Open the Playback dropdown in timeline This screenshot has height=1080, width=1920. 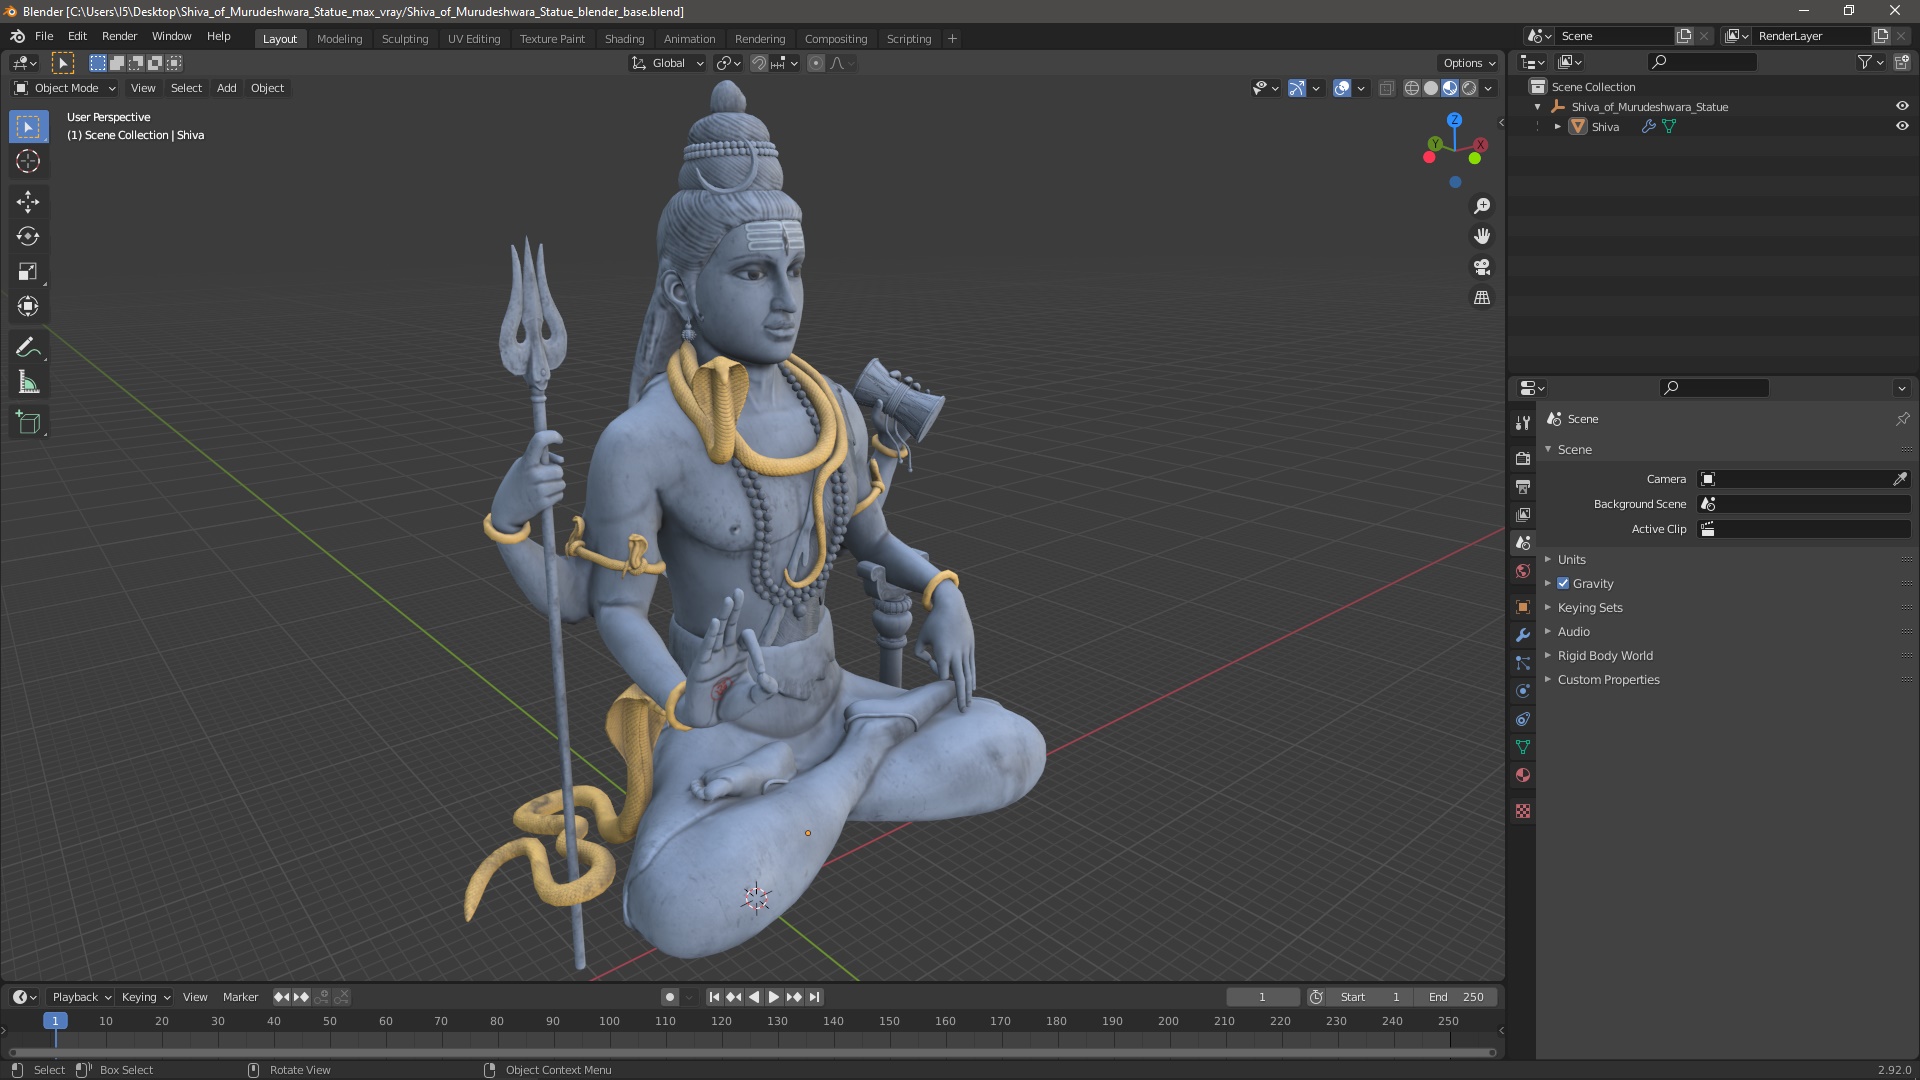tap(81, 997)
